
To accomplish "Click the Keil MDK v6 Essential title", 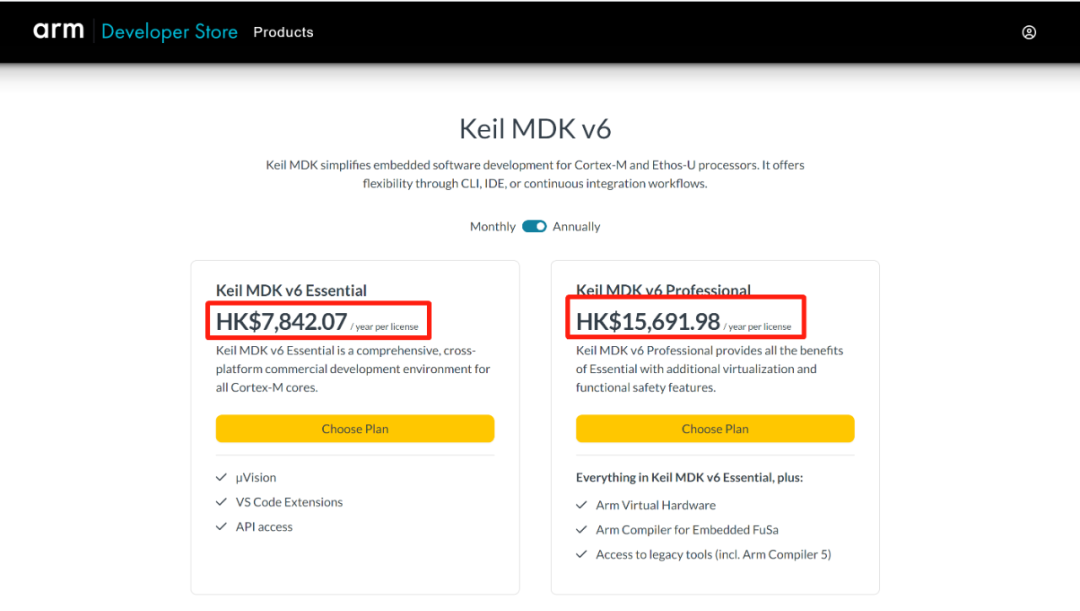I will click(291, 290).
